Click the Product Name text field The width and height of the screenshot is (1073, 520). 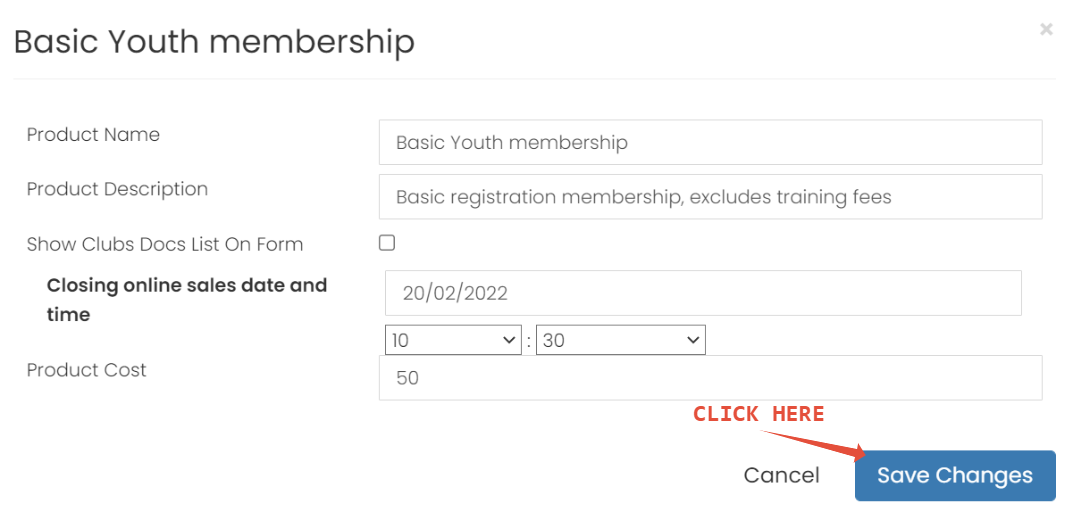tap(710, 142)
